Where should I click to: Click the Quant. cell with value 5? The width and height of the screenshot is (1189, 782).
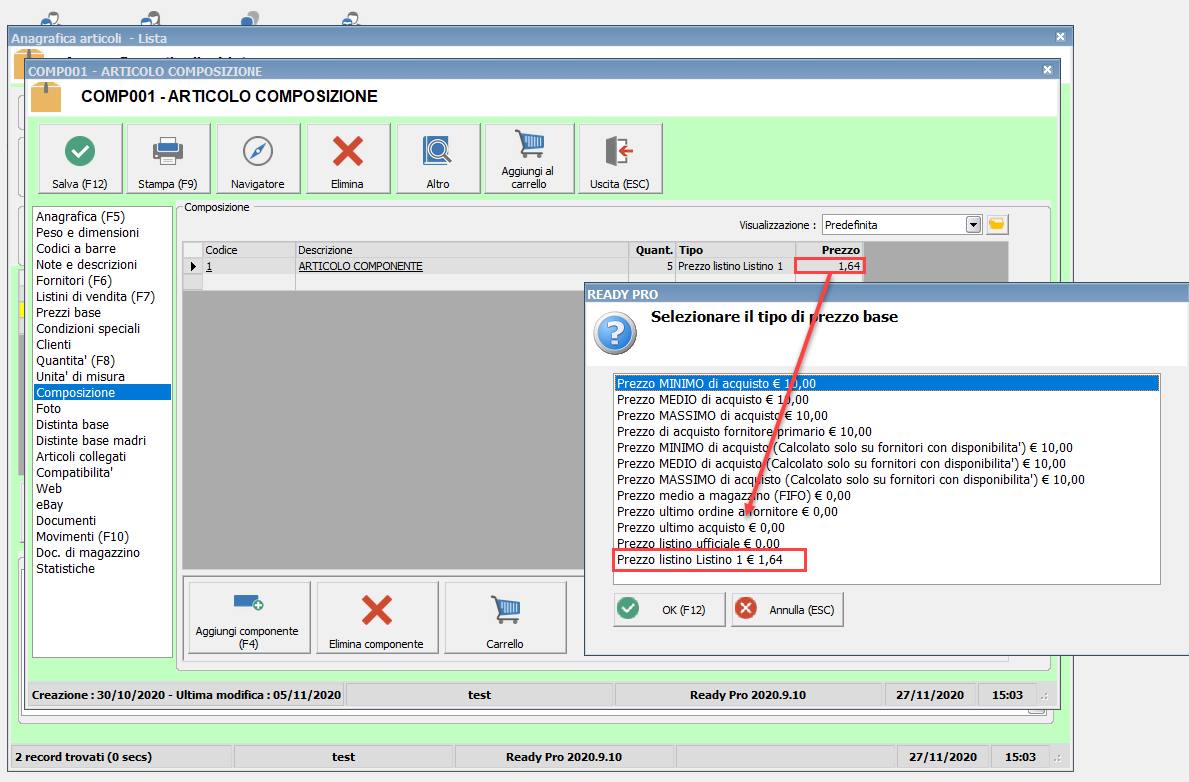(651, 266)
